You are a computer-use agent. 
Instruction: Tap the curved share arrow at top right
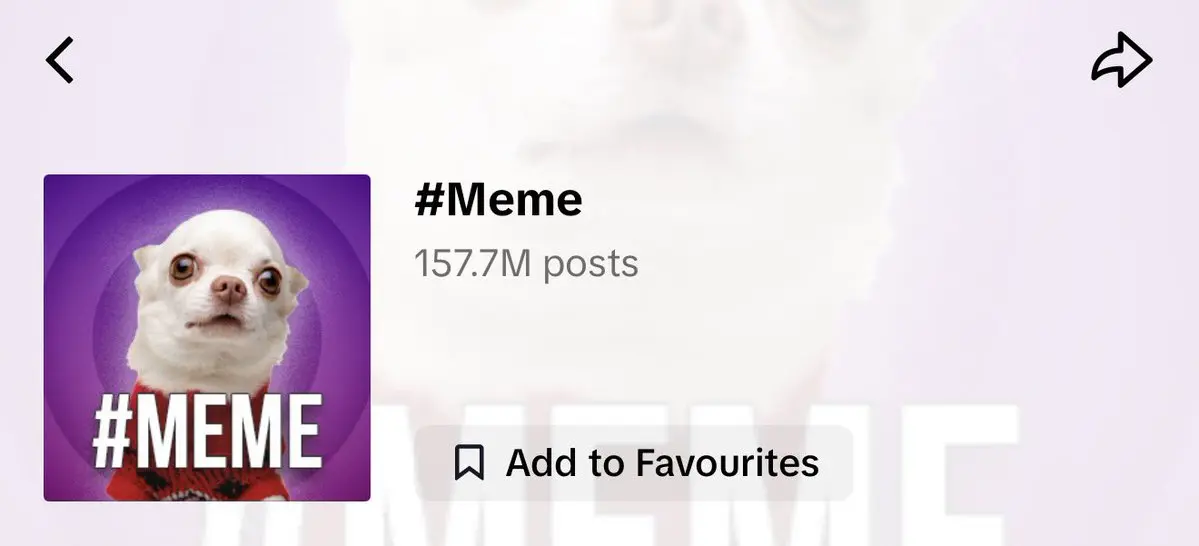pos(1121,60)
